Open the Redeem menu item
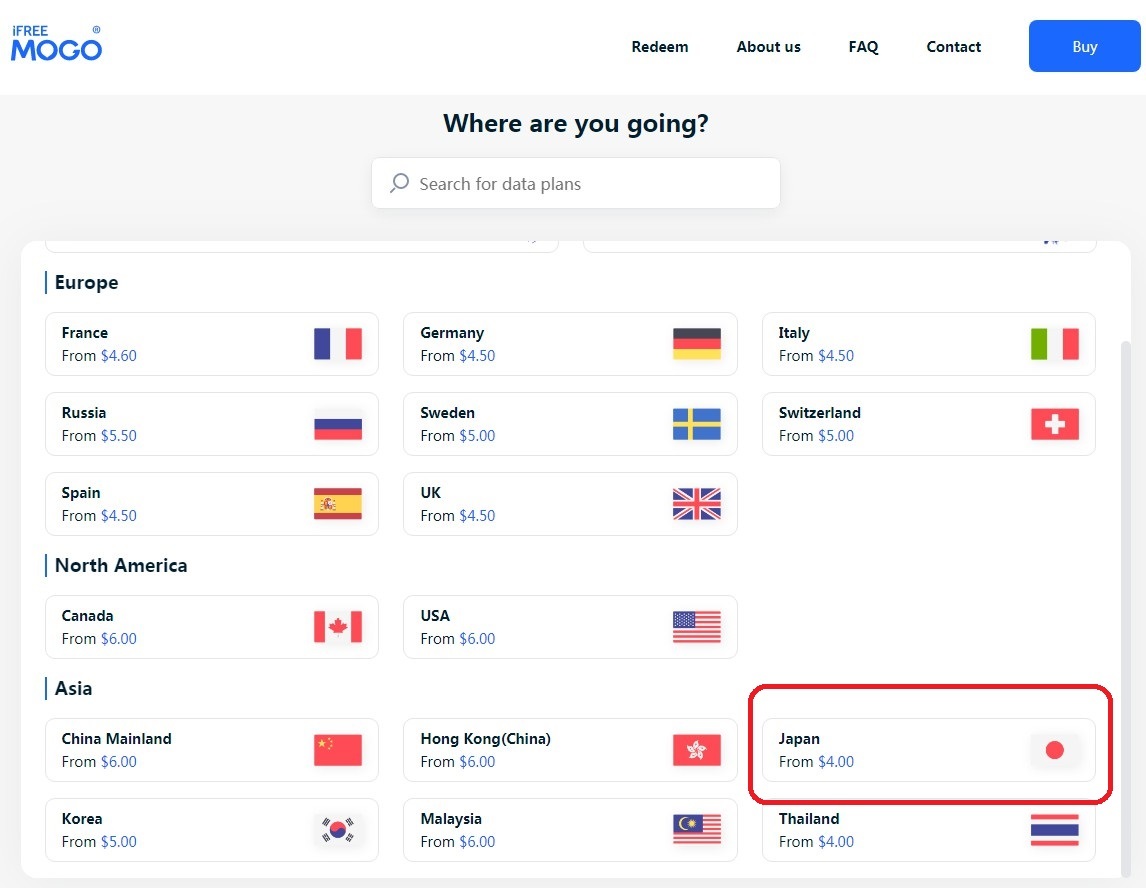The width and height of the screenshot is (1146, 888). [x=659, y=47]
